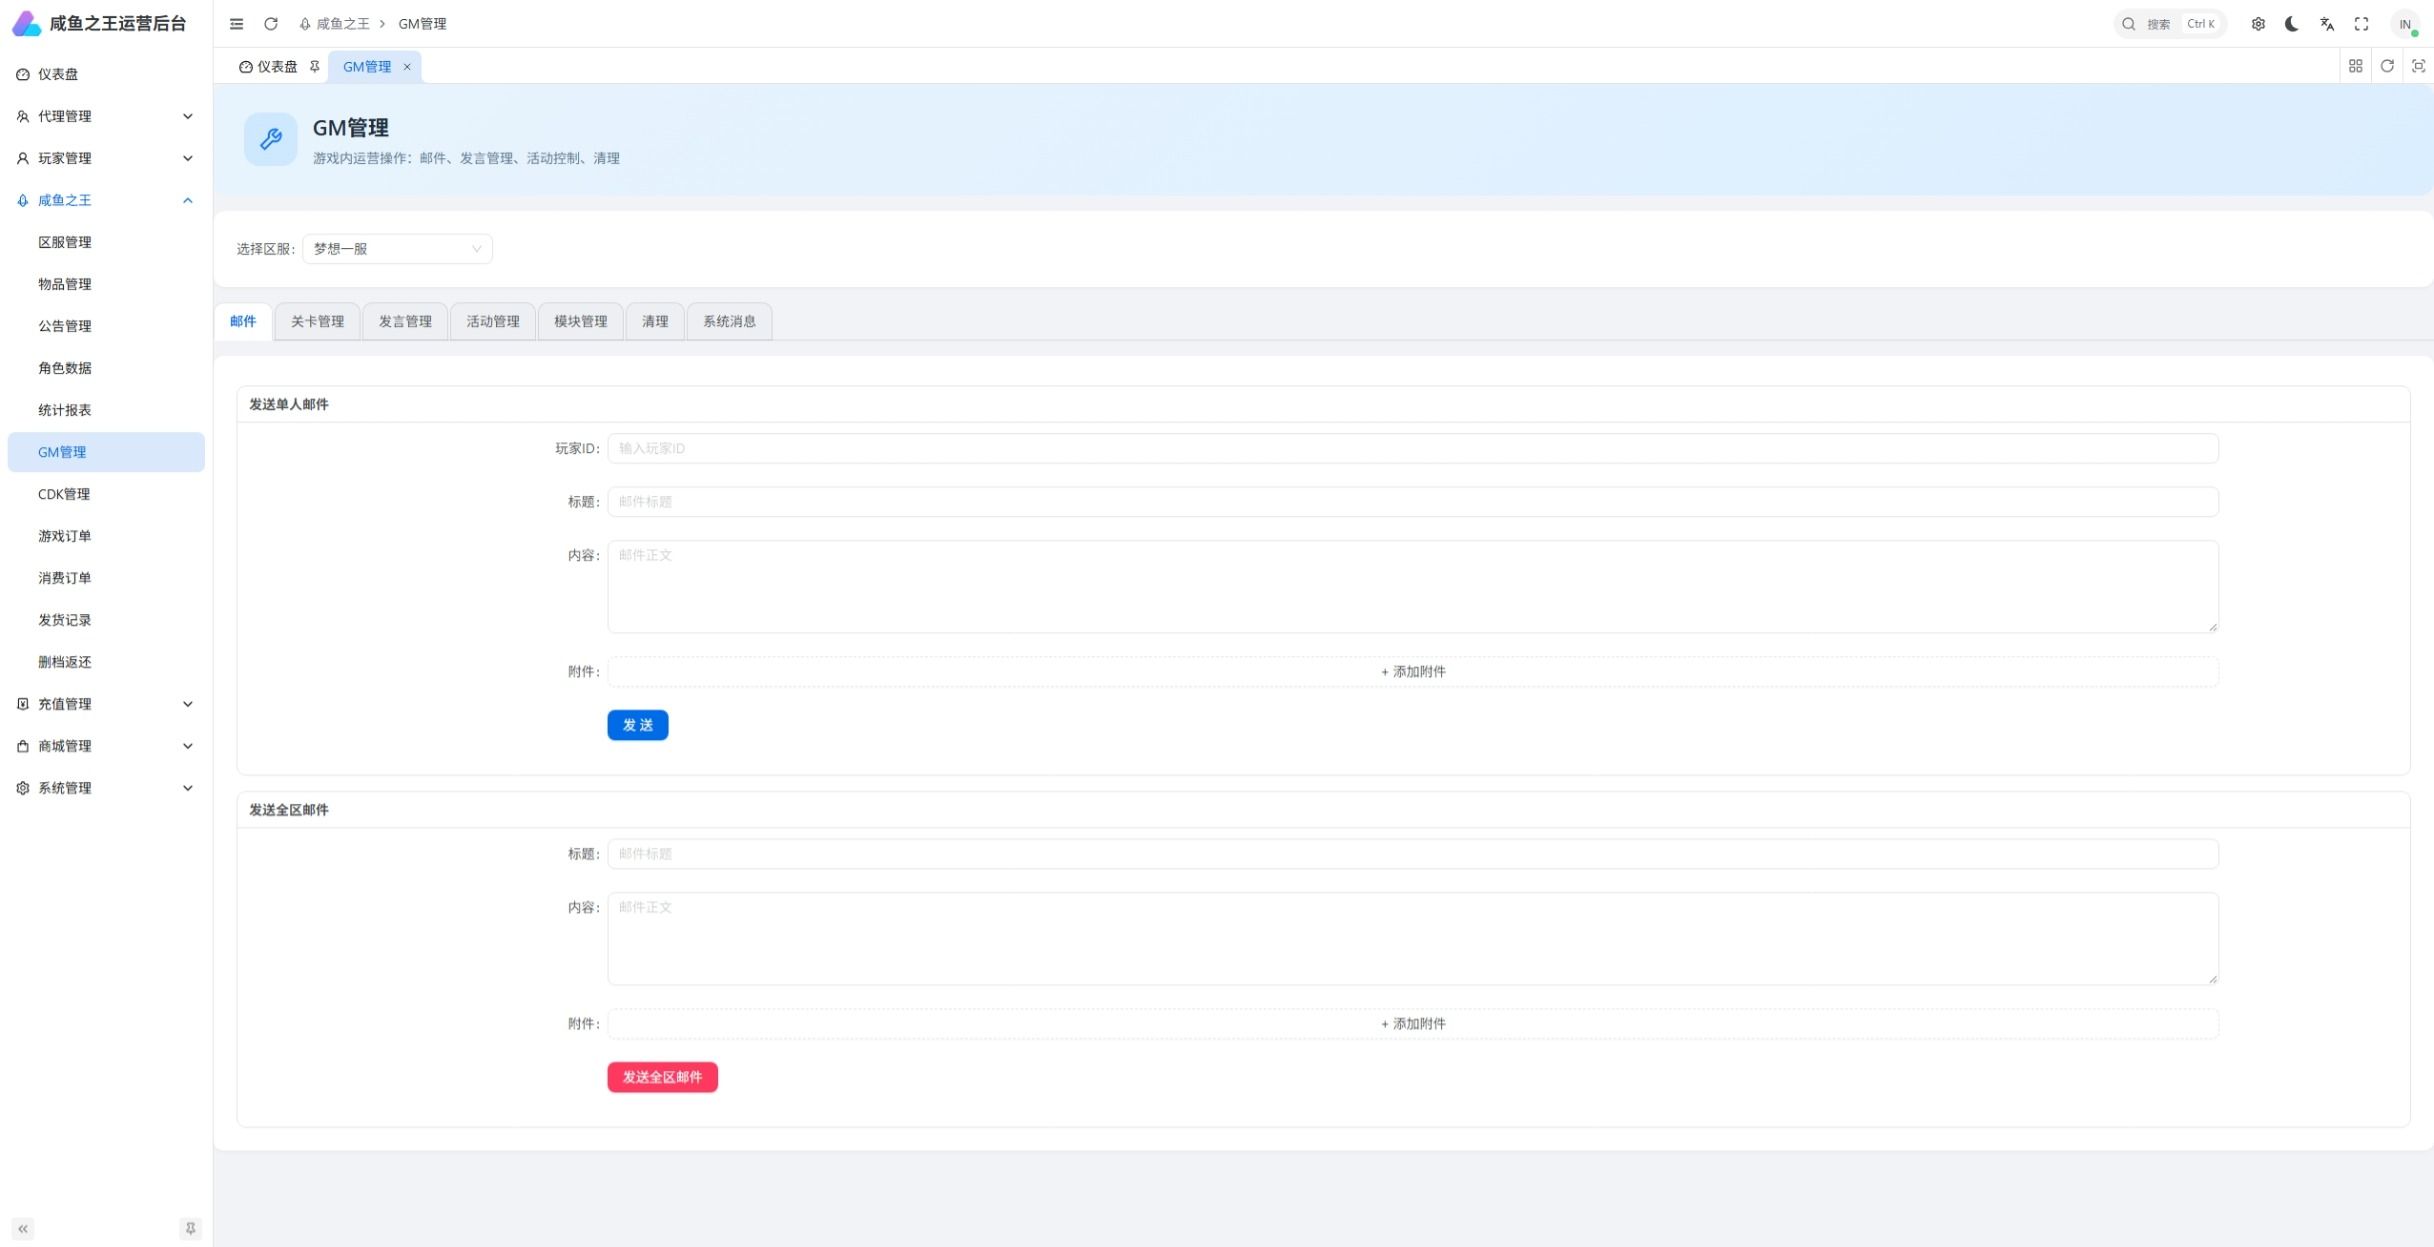2434x1247 pixels.
Task: Toggle the sidebar menu hamburger icon
Action: (236, 24)
